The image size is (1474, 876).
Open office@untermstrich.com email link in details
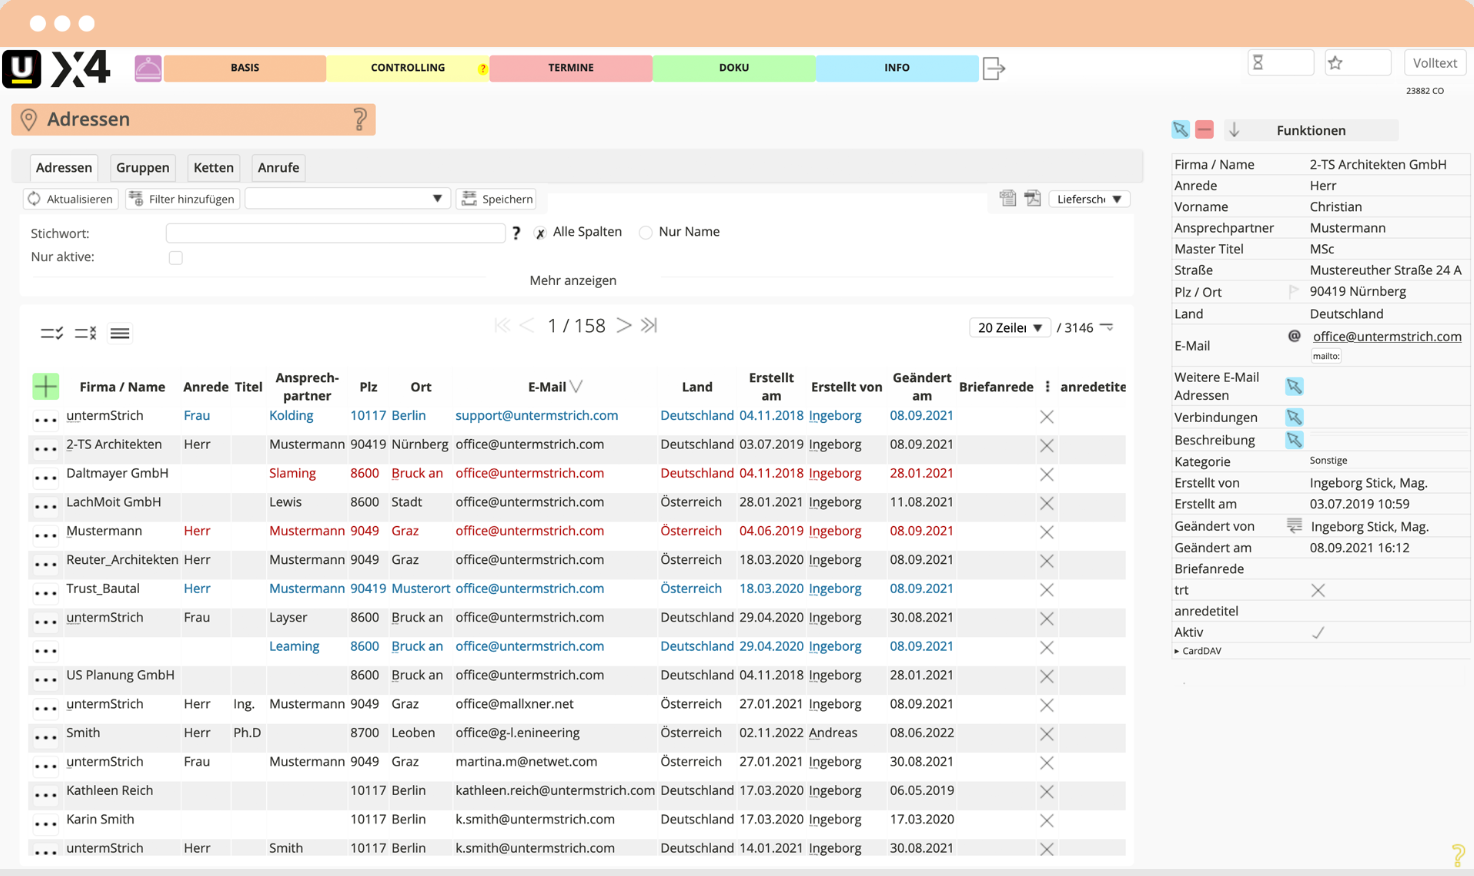1387,336
